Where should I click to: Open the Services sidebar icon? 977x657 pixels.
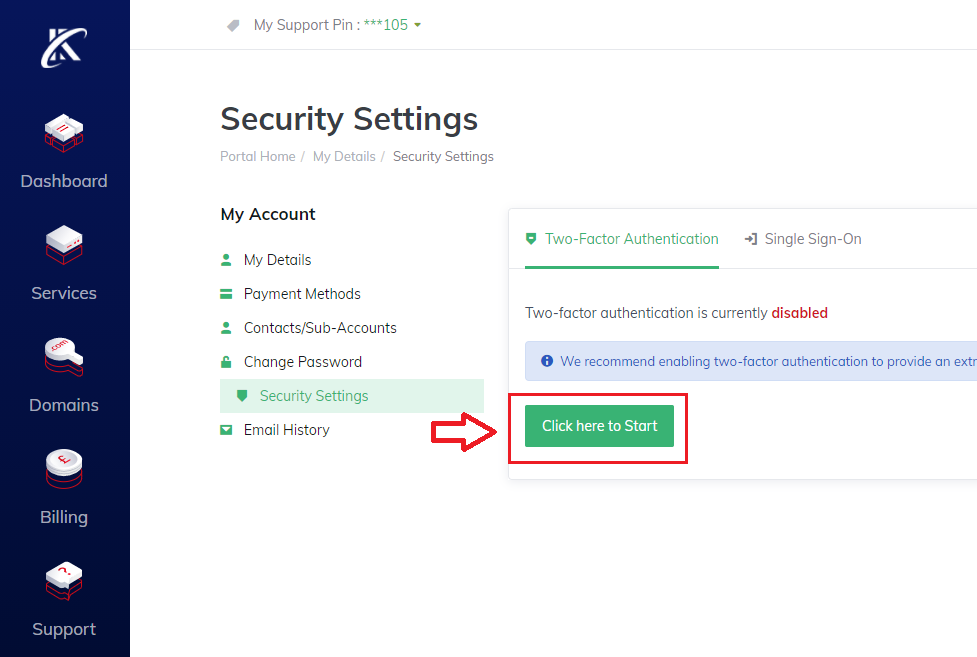[x=64, y=247]
